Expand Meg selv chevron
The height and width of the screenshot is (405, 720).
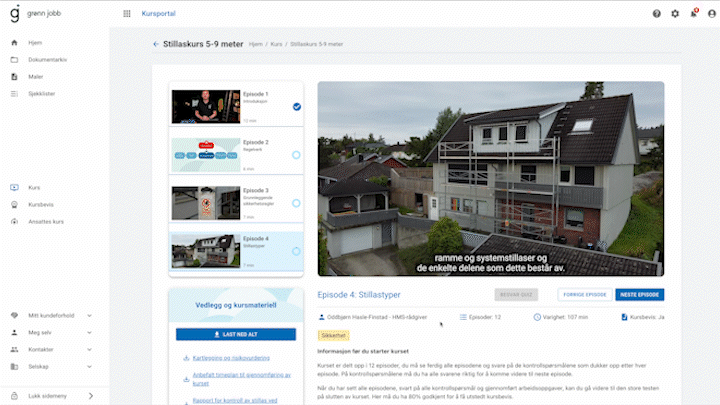point(90,332)
